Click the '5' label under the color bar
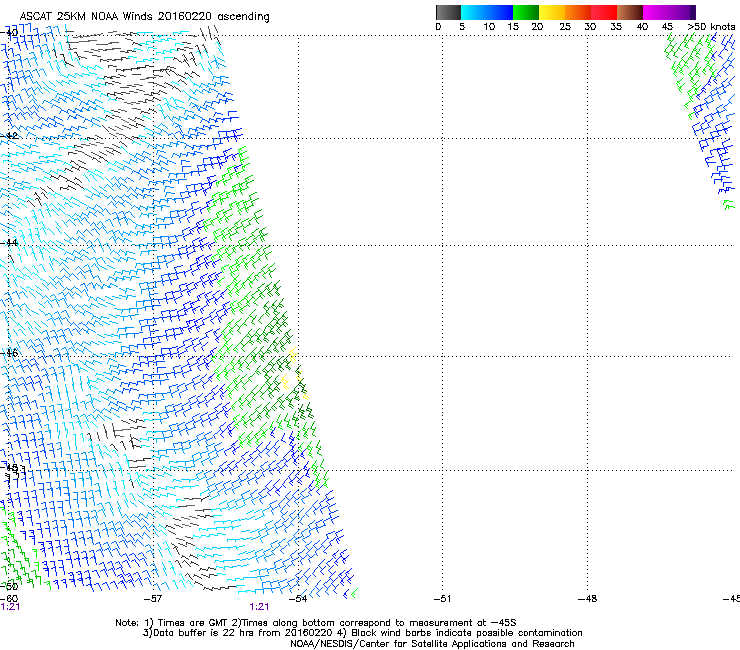740x650 pixels. pos(462,27)
